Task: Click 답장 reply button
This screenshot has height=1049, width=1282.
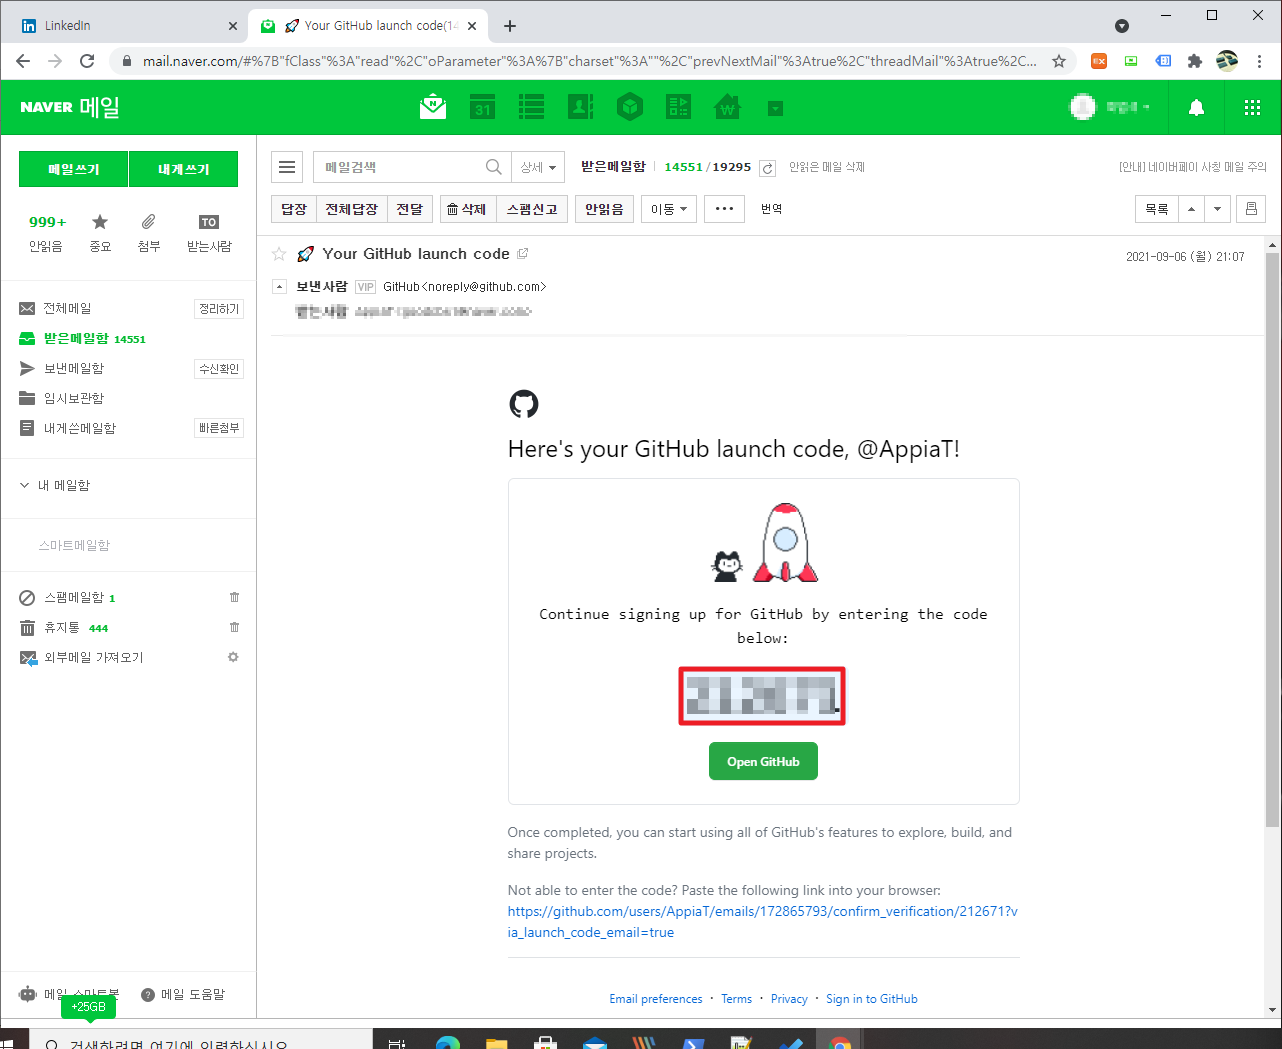Action: [294, 209]
